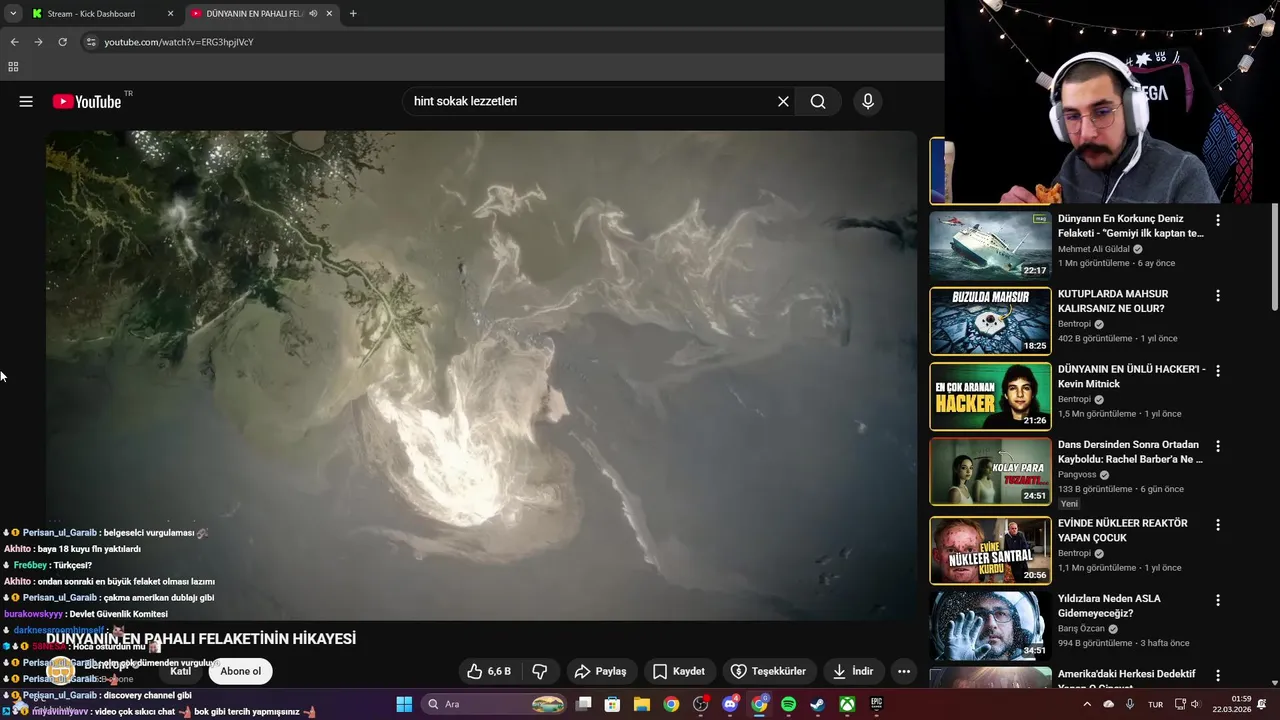Mute the YouTube tab via speaker icon
The height and width of the screenshot is (720, 1280).
313,14
